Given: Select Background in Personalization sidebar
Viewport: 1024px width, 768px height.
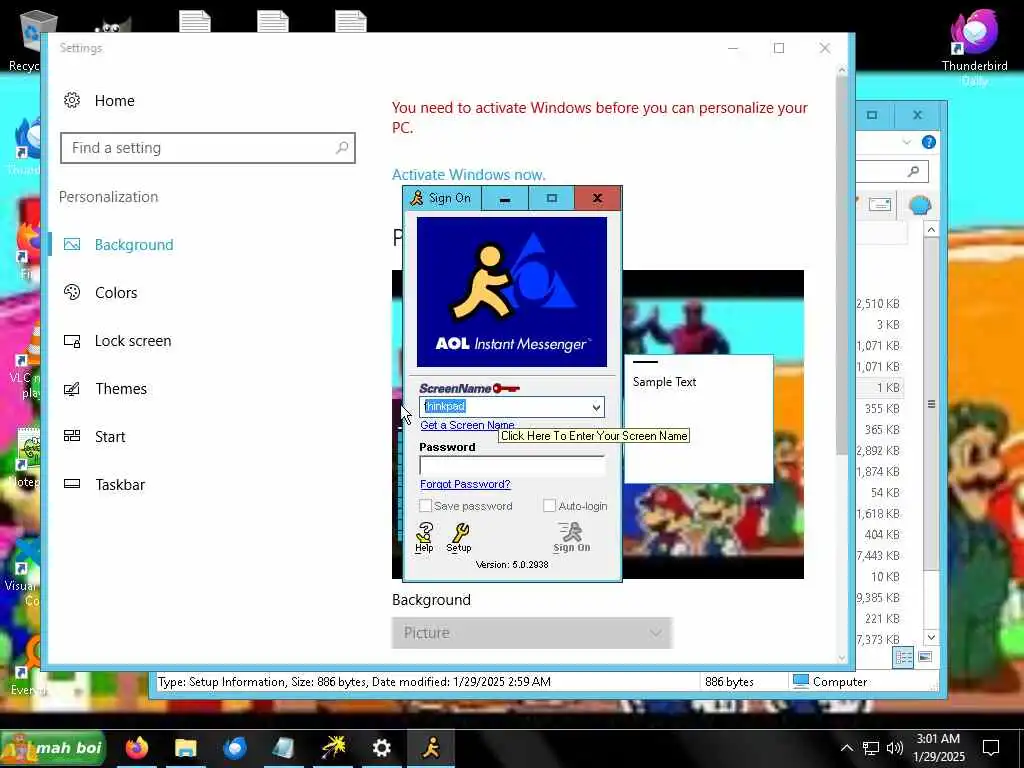Looking at the screenshot, I should (x=134, y=245).
